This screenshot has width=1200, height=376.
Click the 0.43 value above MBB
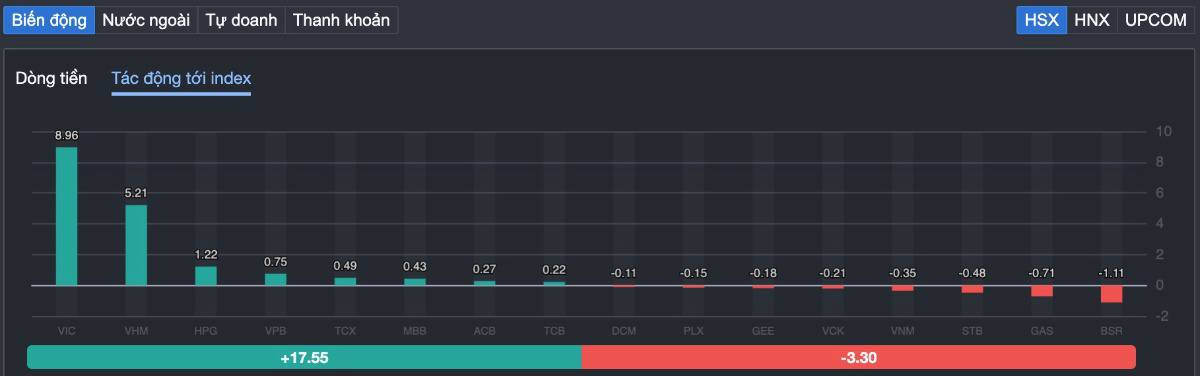(414, 267)
